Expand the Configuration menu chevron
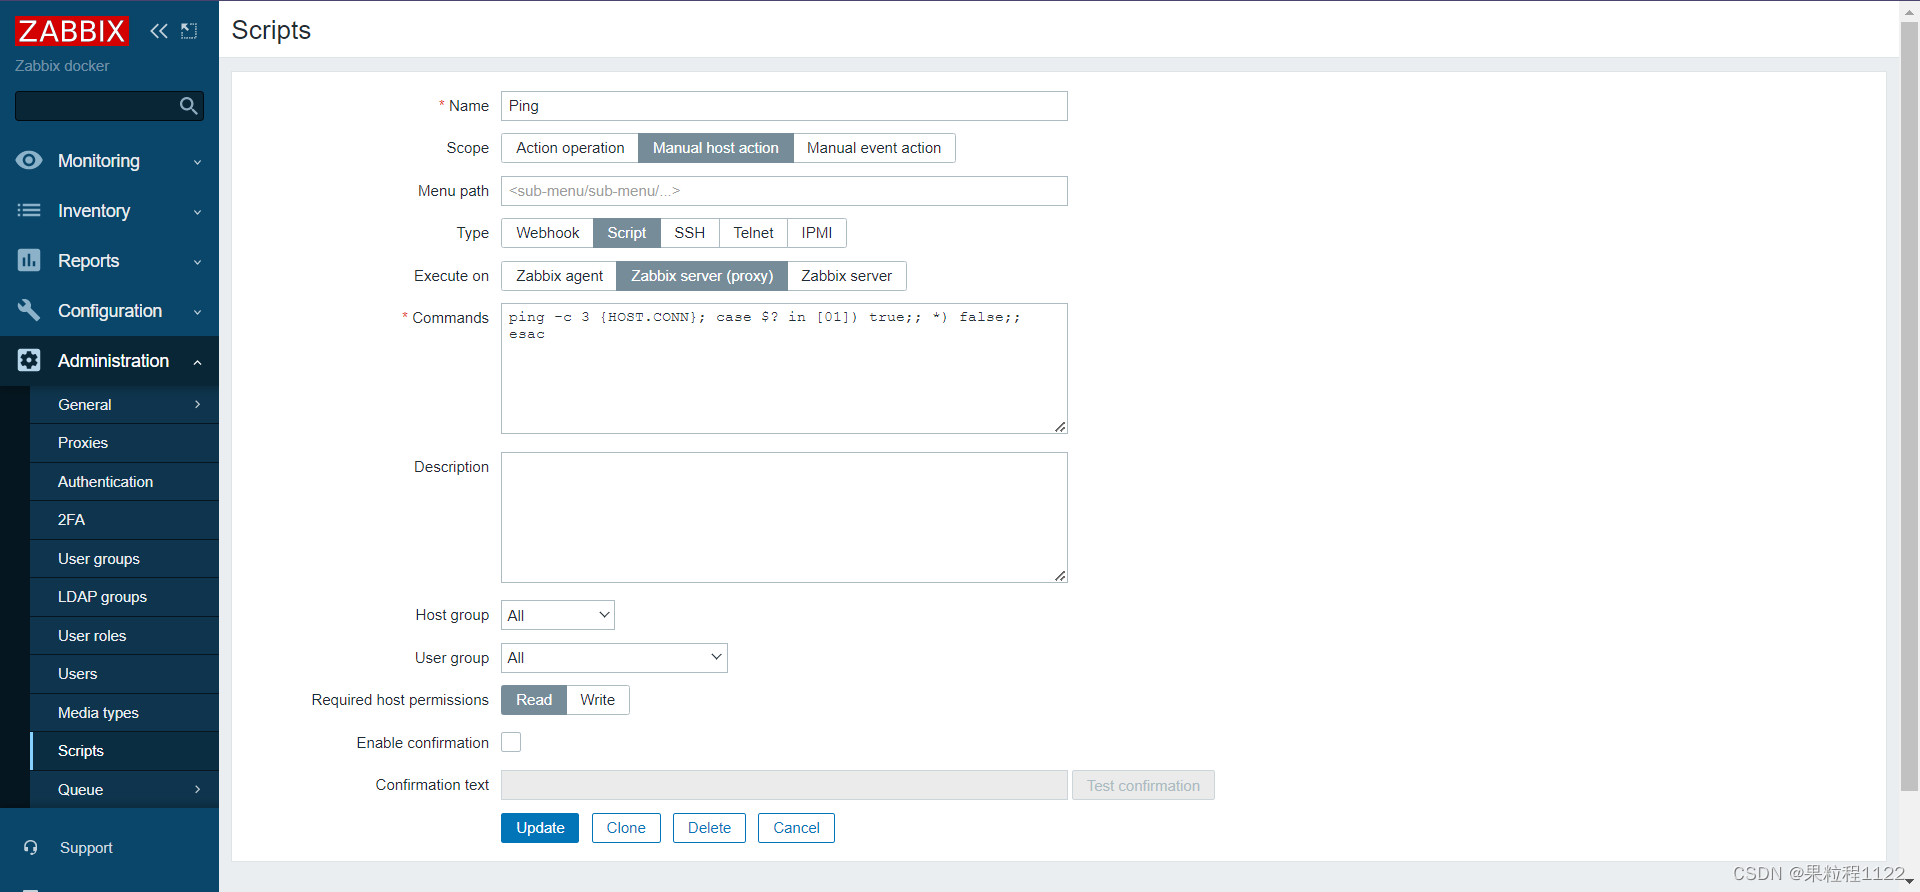Viewport: 1920px width, 892px height. pyautogui.click(x=197, y=312)
